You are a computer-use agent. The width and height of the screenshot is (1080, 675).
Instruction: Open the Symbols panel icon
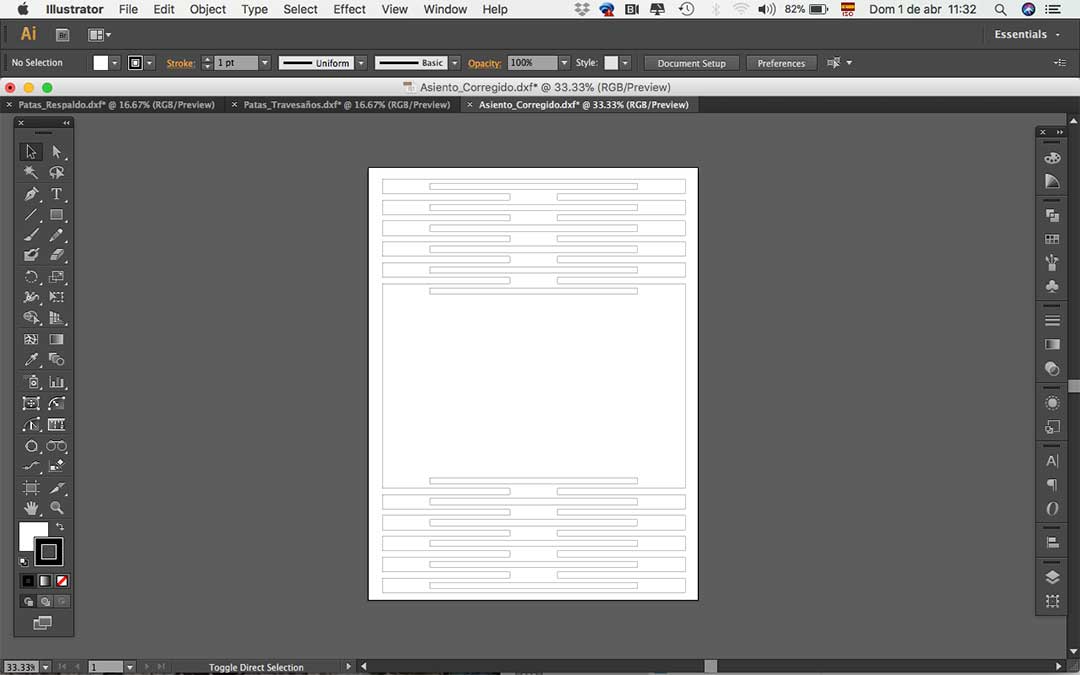coord(1052,285)
